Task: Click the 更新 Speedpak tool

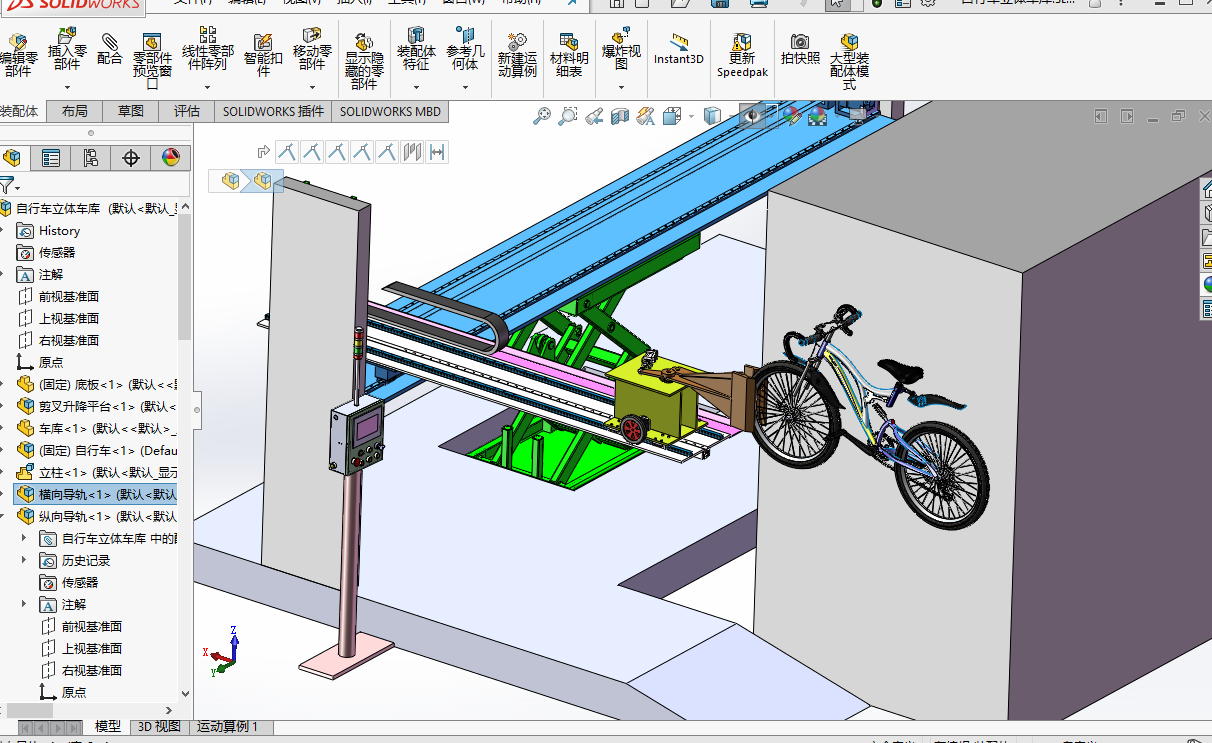Action: click(742, 55)
